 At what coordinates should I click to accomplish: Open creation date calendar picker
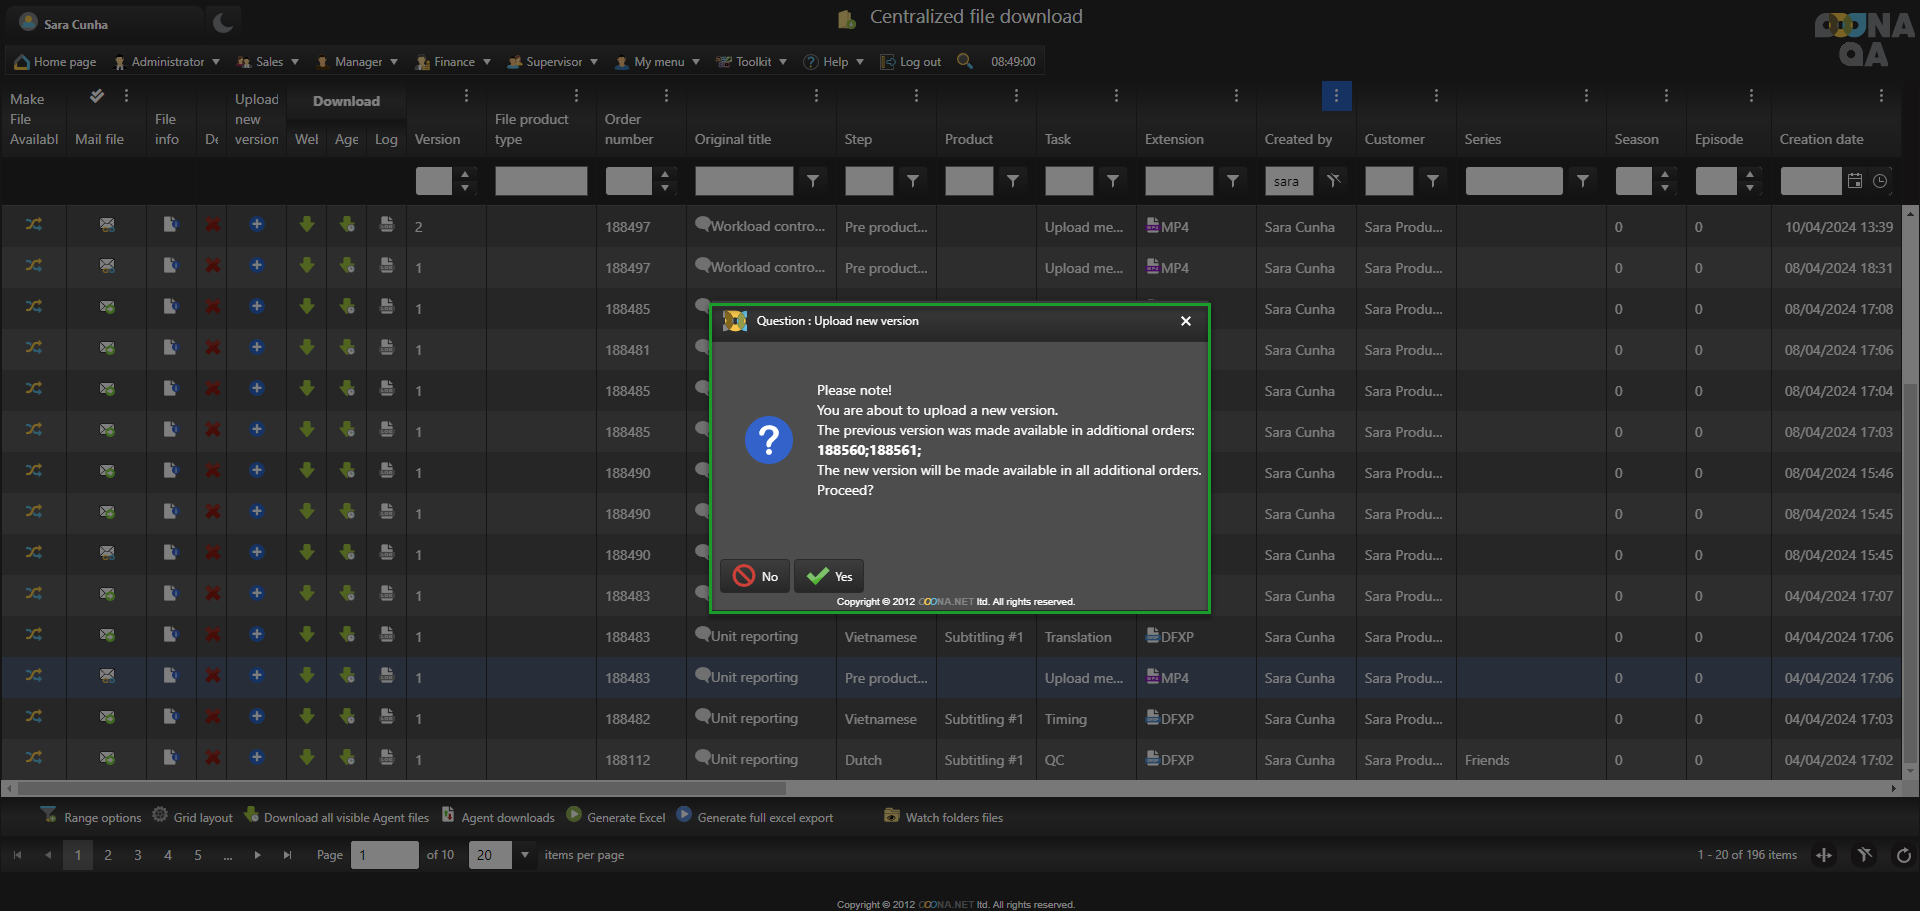click(x=1855, y=181)
